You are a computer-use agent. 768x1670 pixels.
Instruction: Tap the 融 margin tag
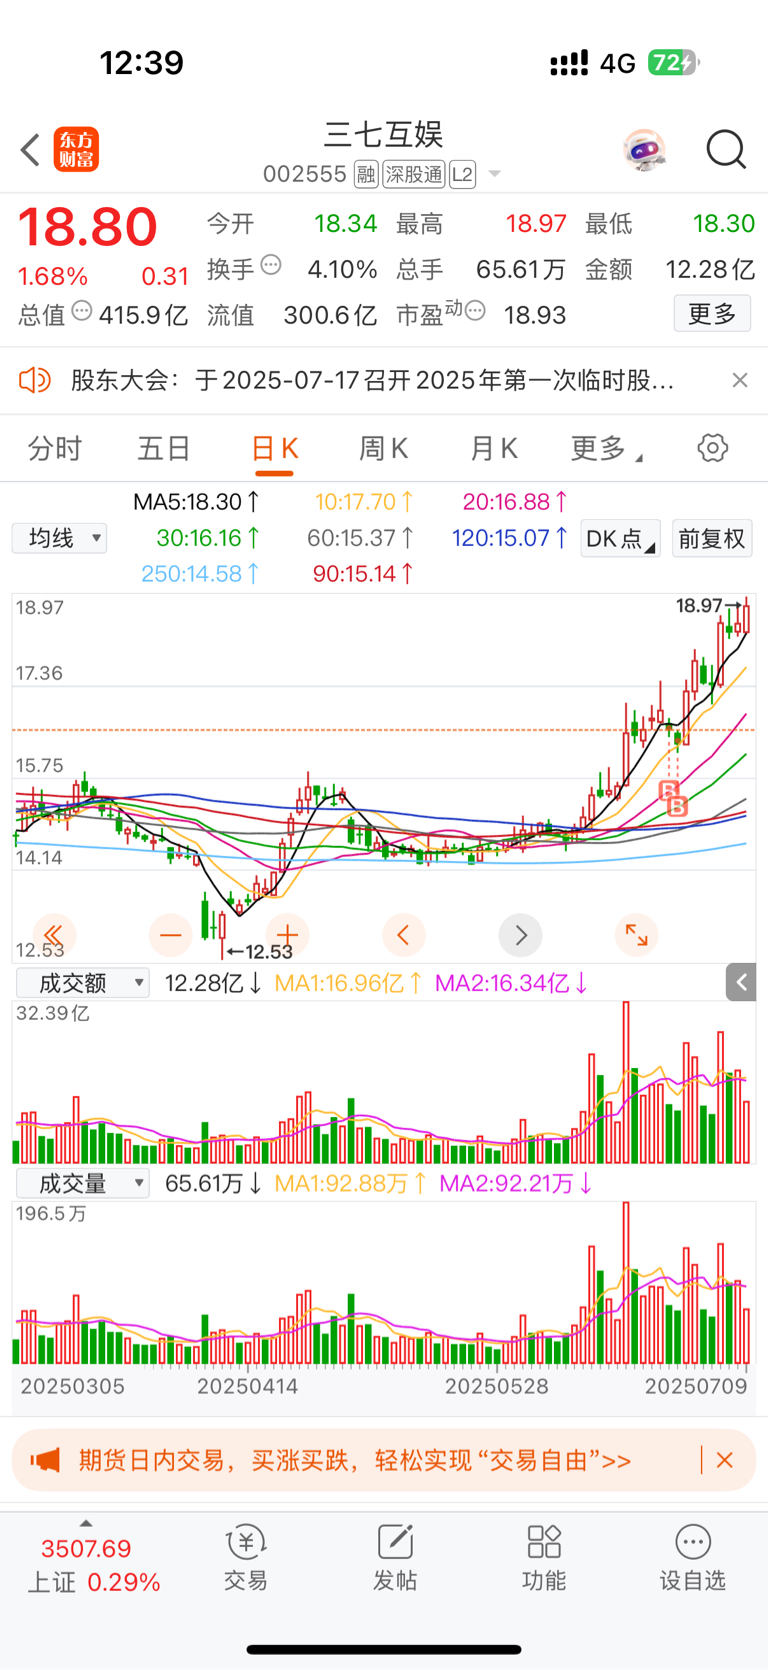pyautogui.click(x=366, y=175)
